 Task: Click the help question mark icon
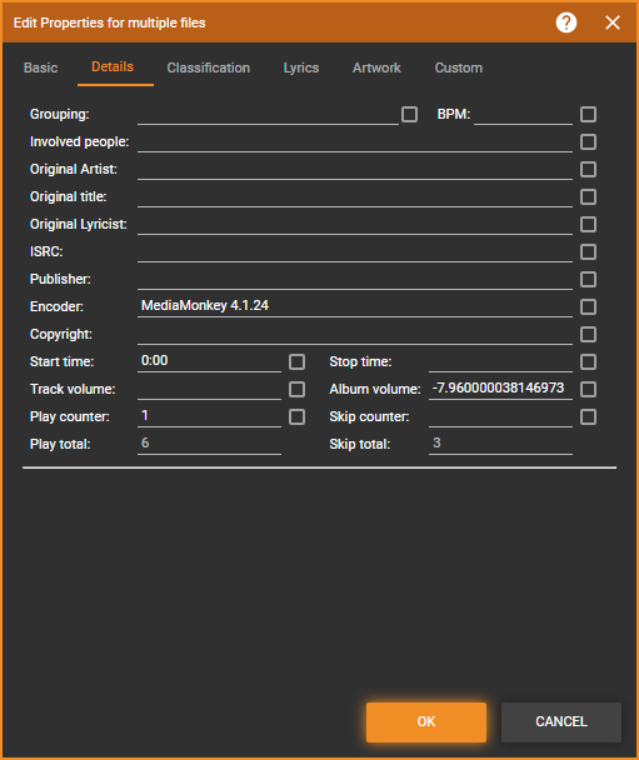click(x=566, y=22)
